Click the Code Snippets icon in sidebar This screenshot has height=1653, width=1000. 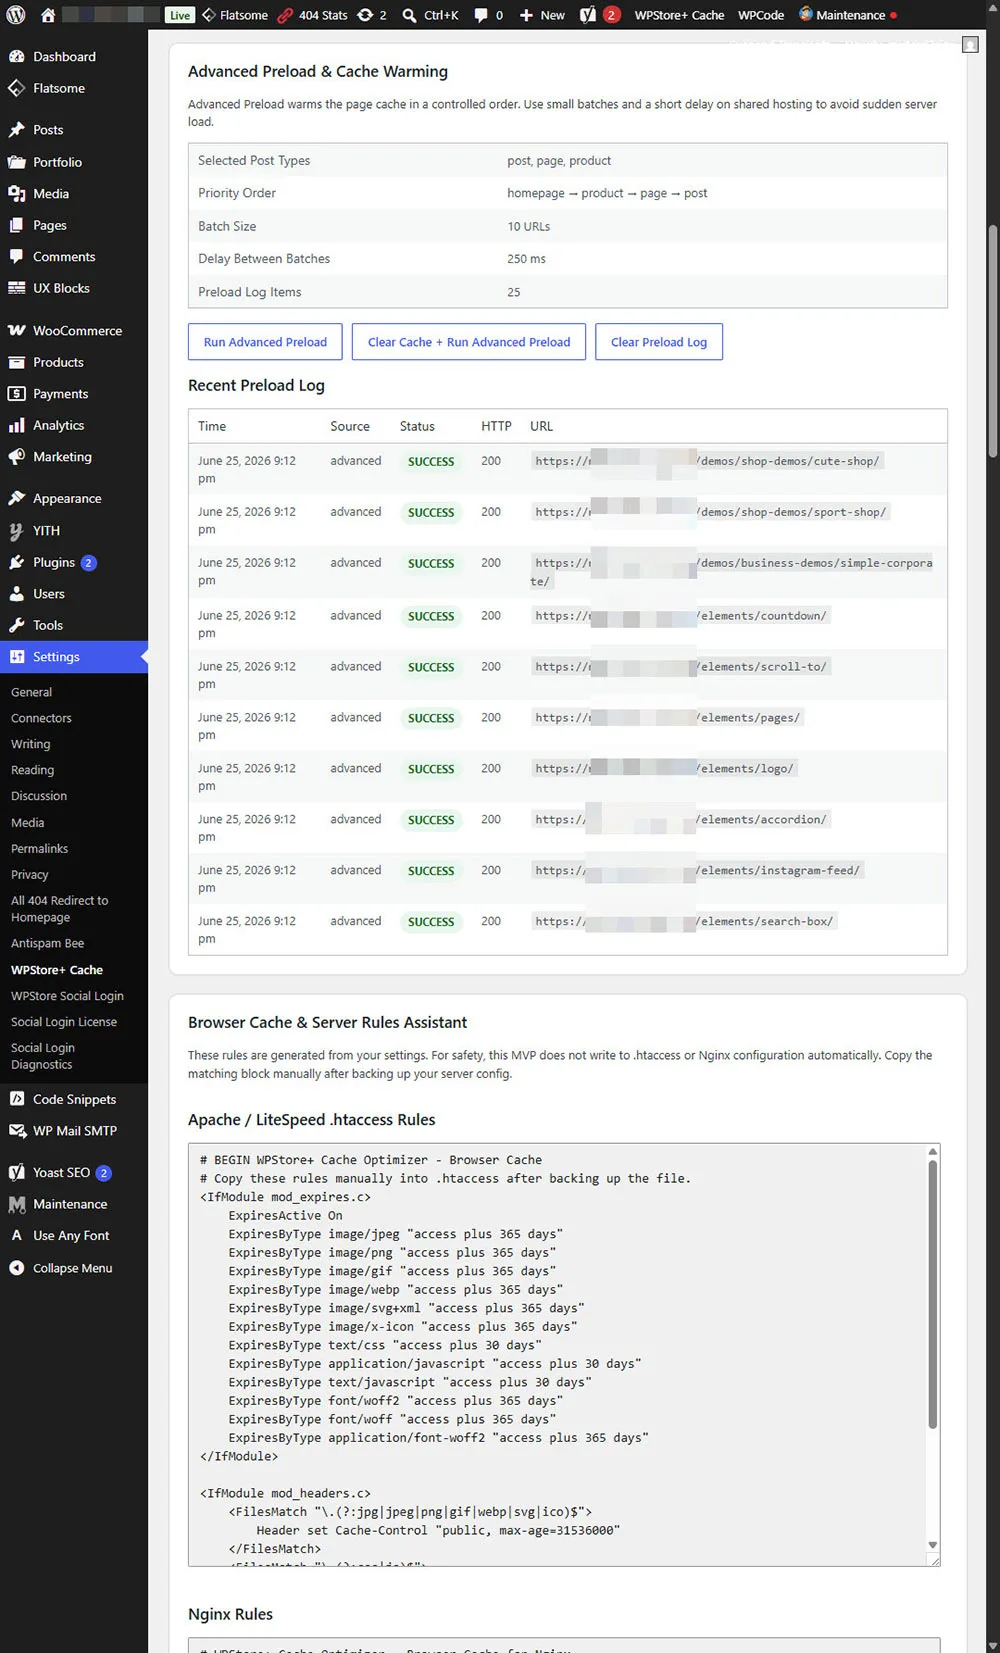point(16,1099)
